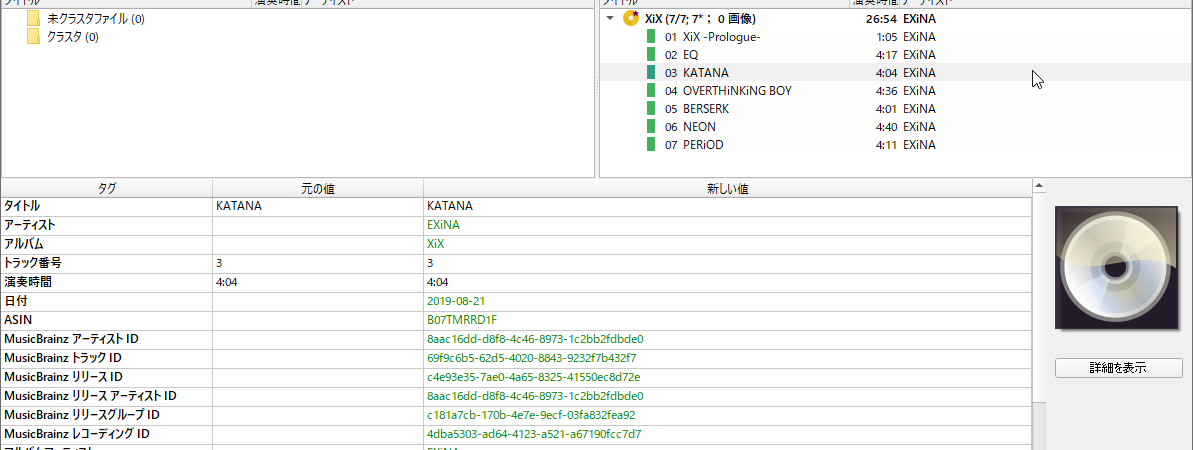Select track 03 KATANA
Screen dimensions: 1193x450
(x=705, y=73)
